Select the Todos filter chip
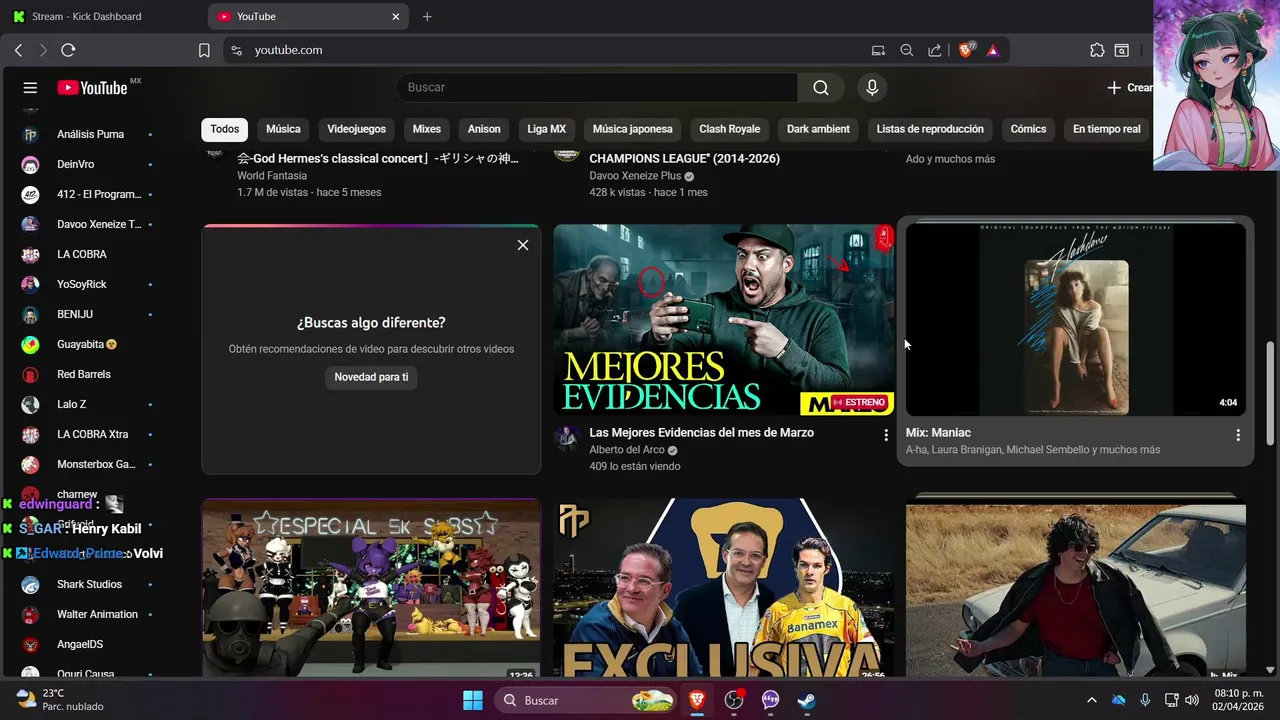The width and height of the screenshot is (1280, 720). [x=225, y=129]
